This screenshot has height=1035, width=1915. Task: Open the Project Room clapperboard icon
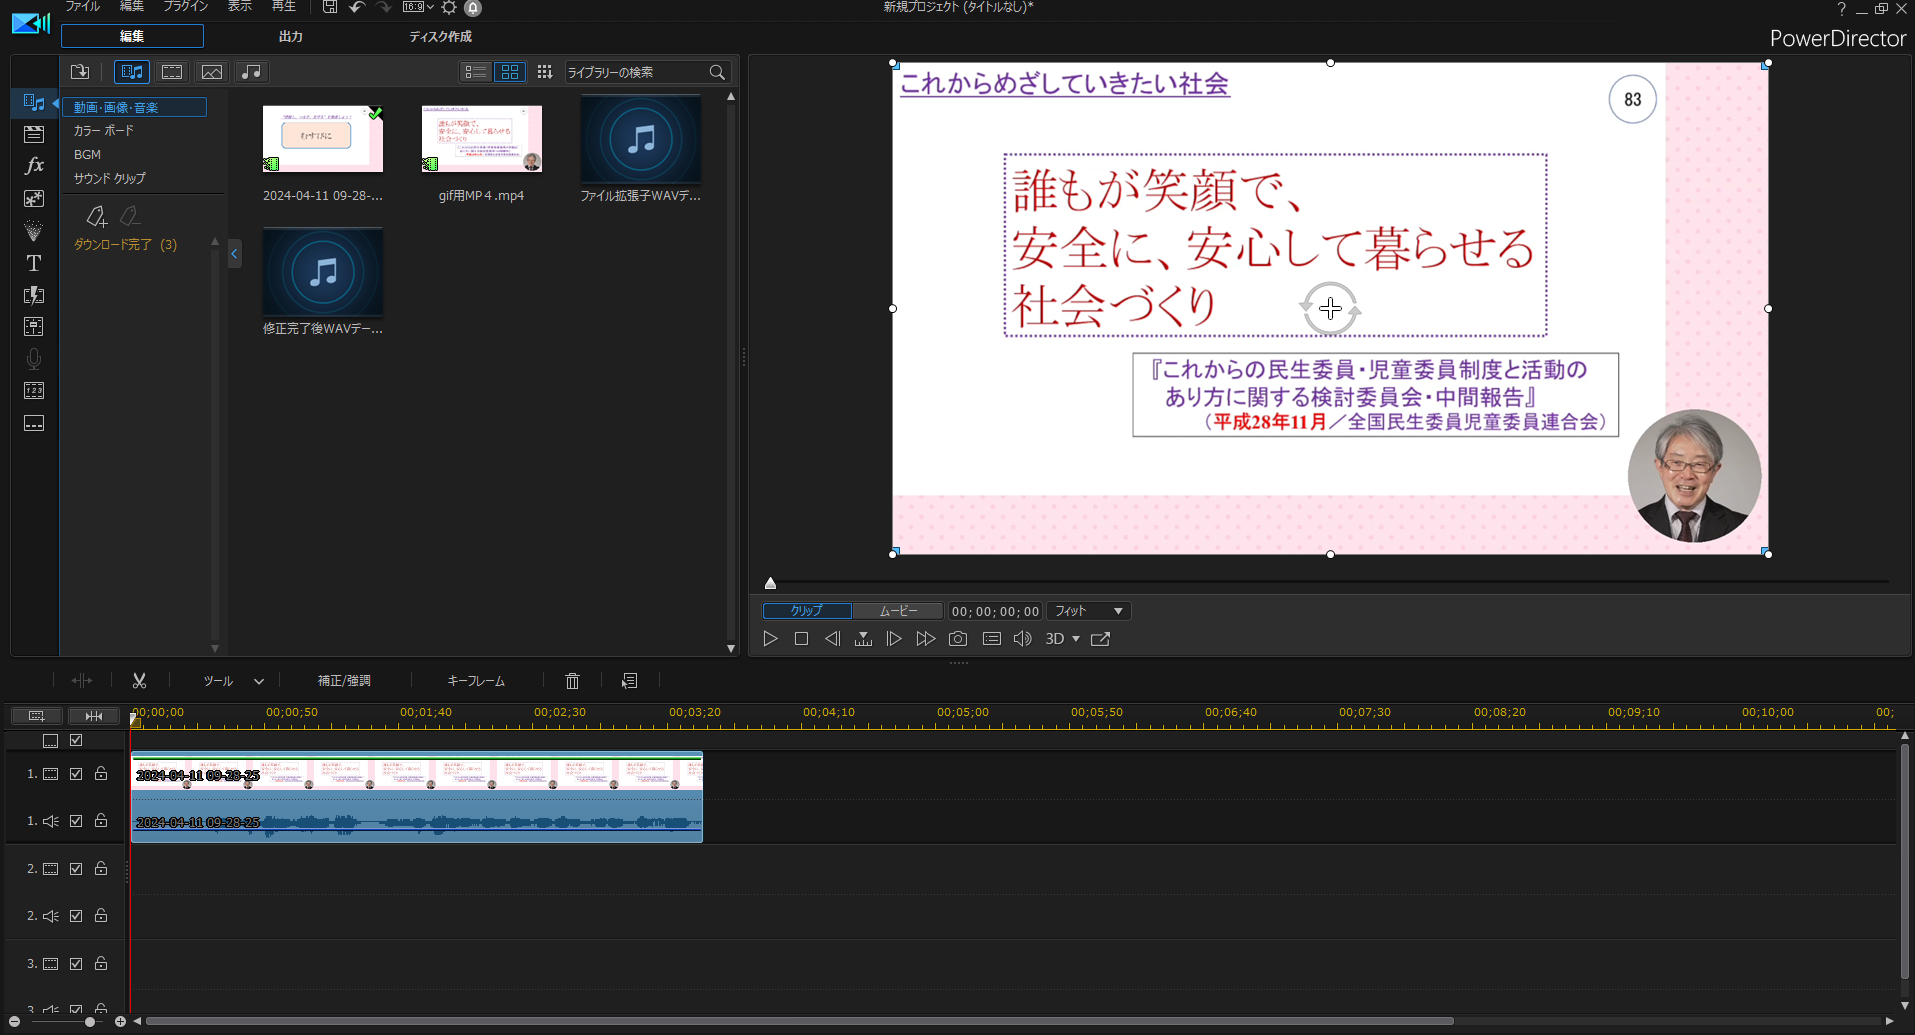pyautogui.click(x=34, y=134)
